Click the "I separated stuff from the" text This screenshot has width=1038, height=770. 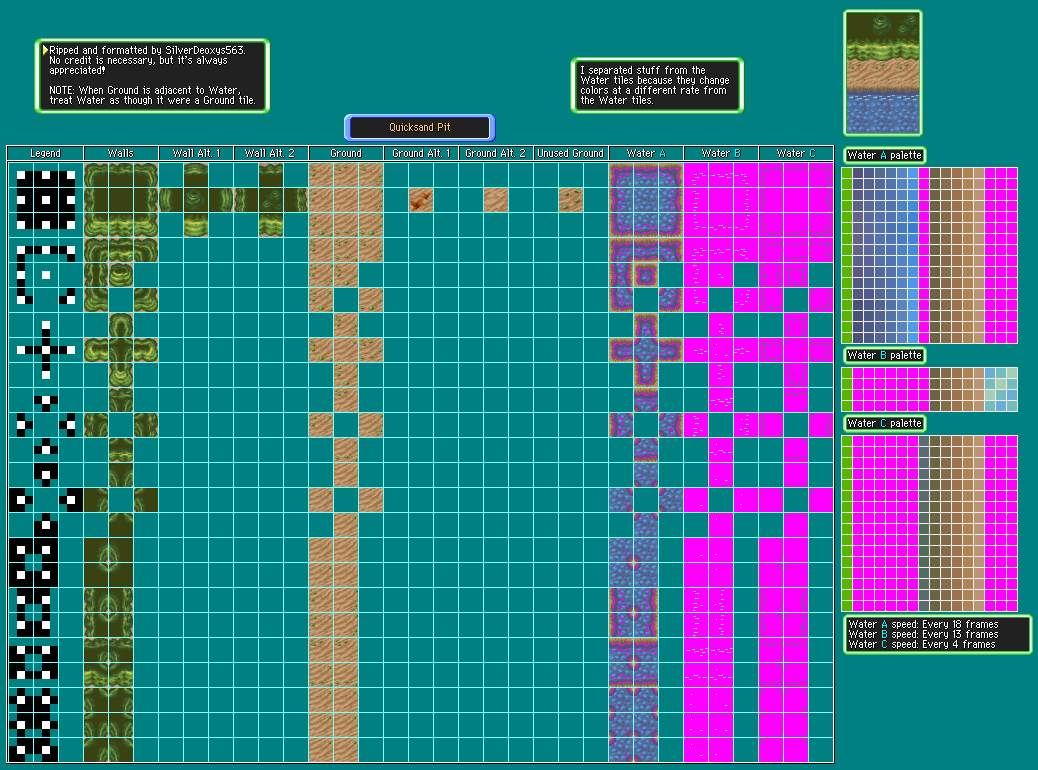pos(643,70)
